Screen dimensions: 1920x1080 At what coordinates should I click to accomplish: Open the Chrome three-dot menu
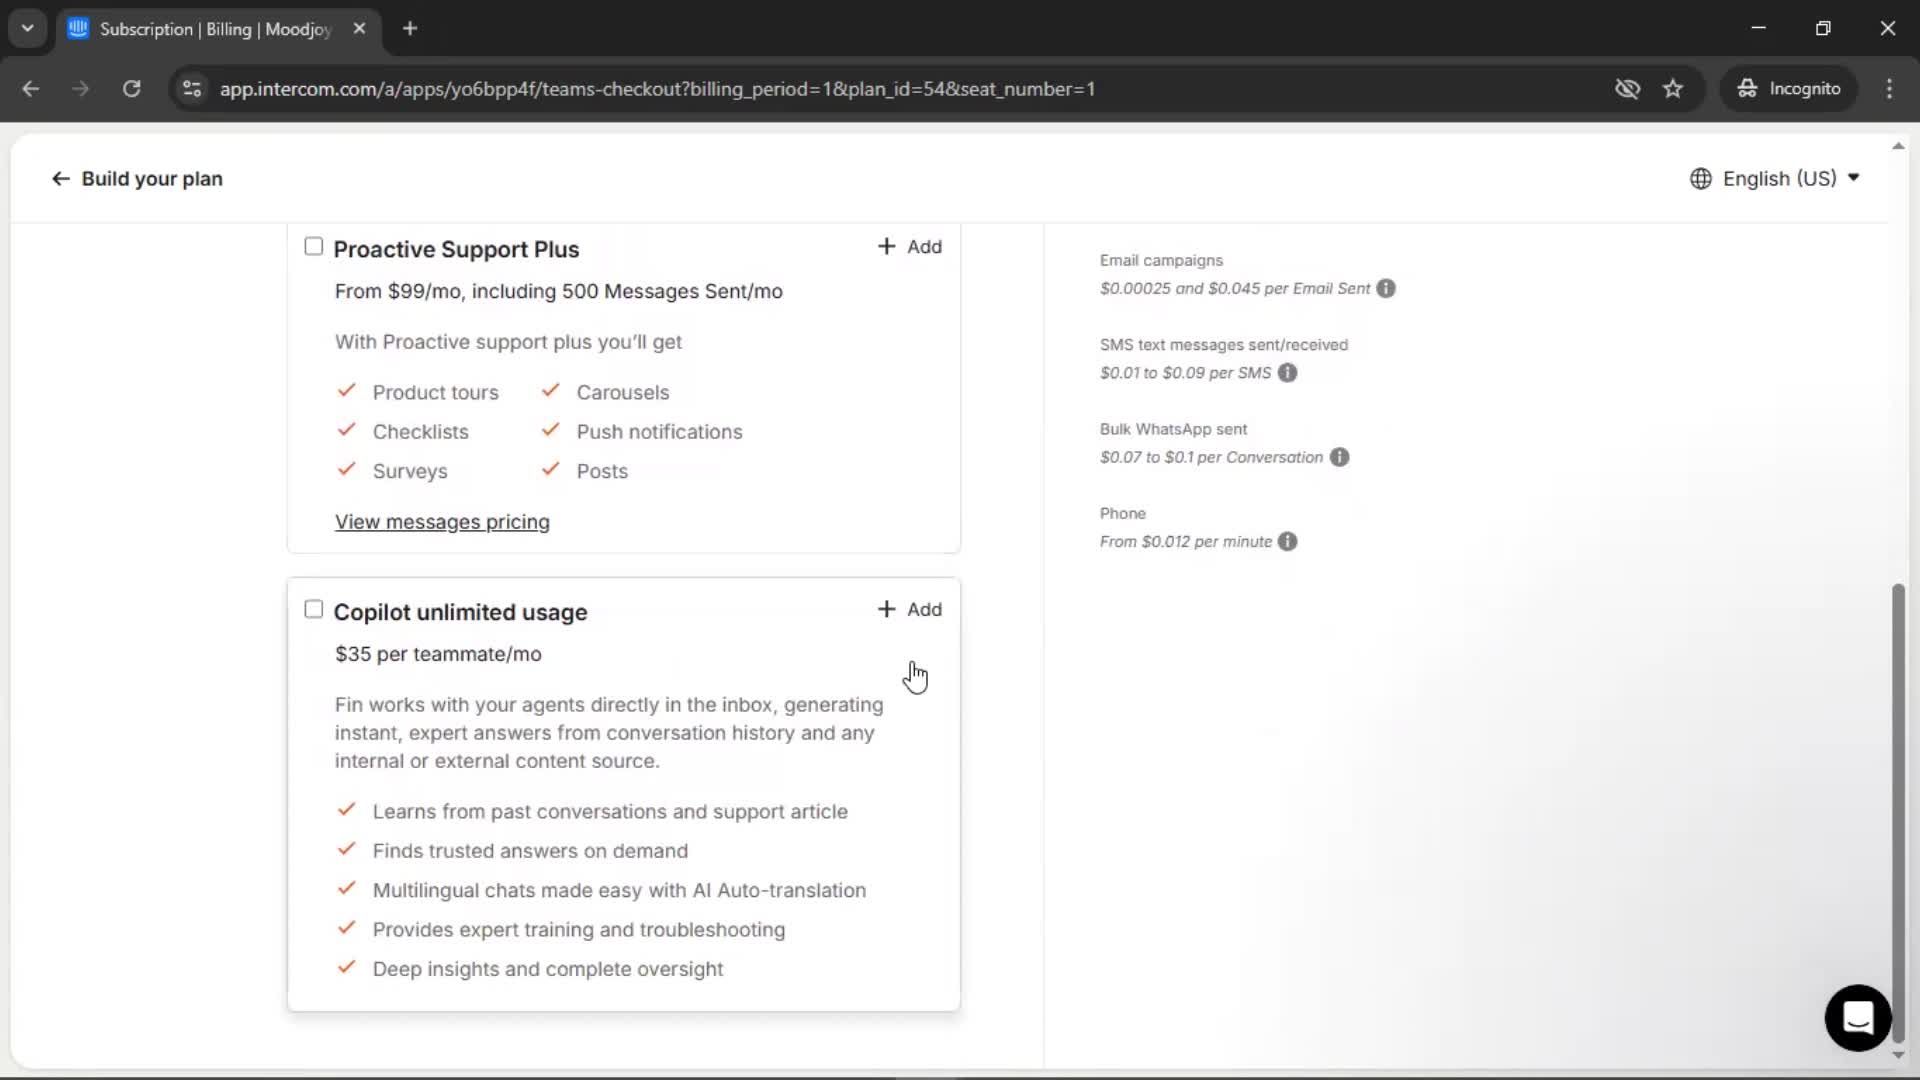tap(1889, 89)
